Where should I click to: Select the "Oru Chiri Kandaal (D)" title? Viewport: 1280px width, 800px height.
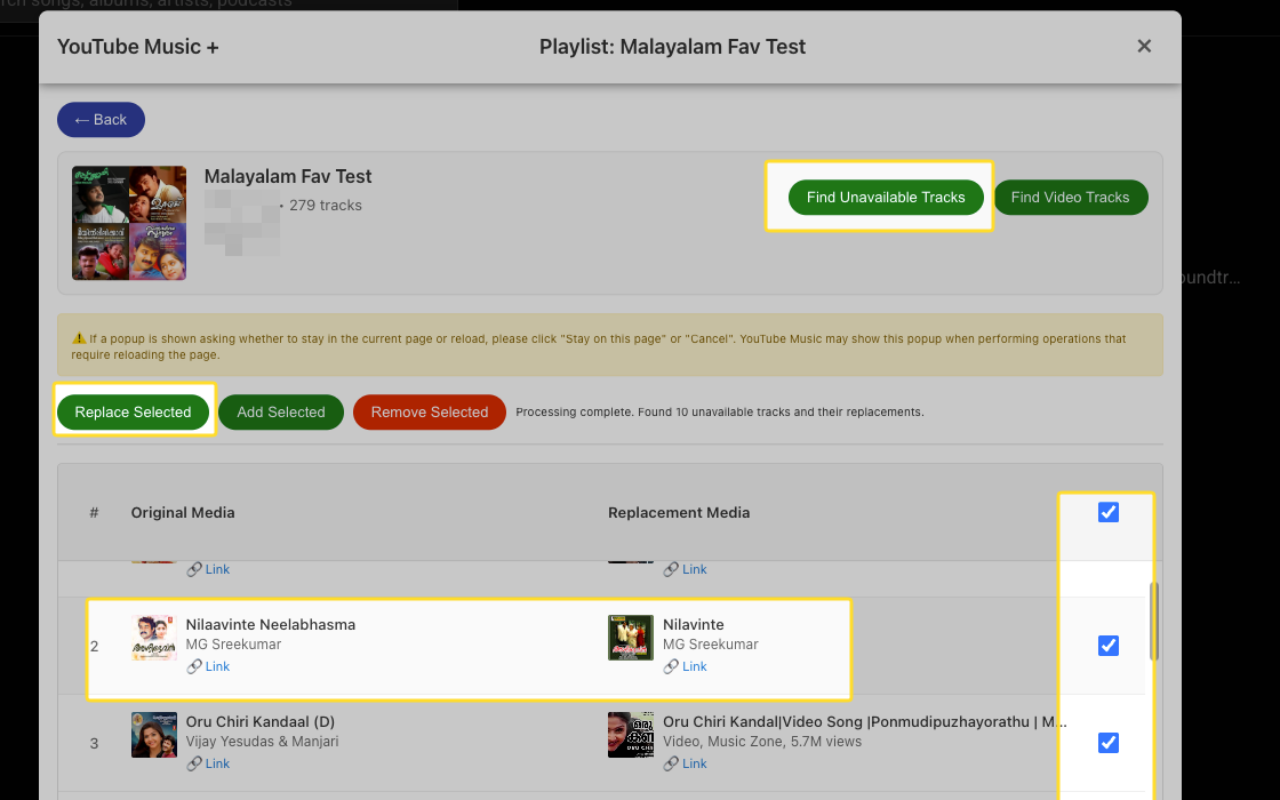click(x=260, y=721)
